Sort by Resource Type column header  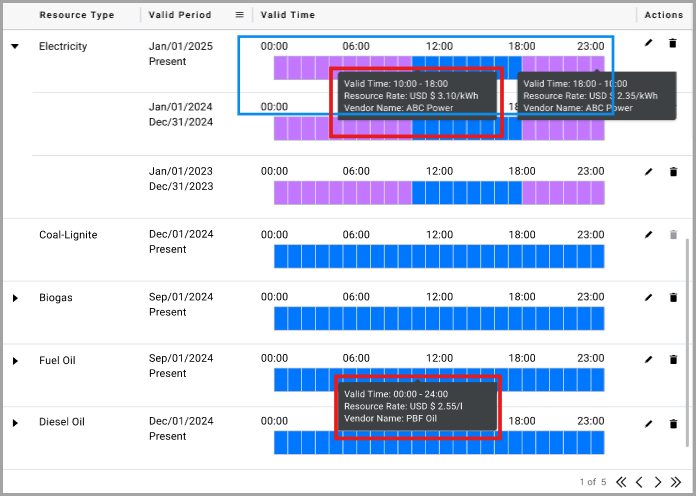(76, 15)
